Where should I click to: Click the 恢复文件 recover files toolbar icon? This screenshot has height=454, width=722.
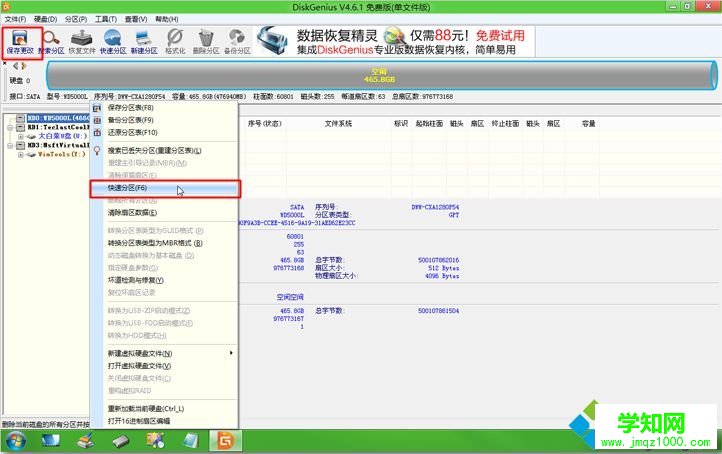[x=82, y=42]
